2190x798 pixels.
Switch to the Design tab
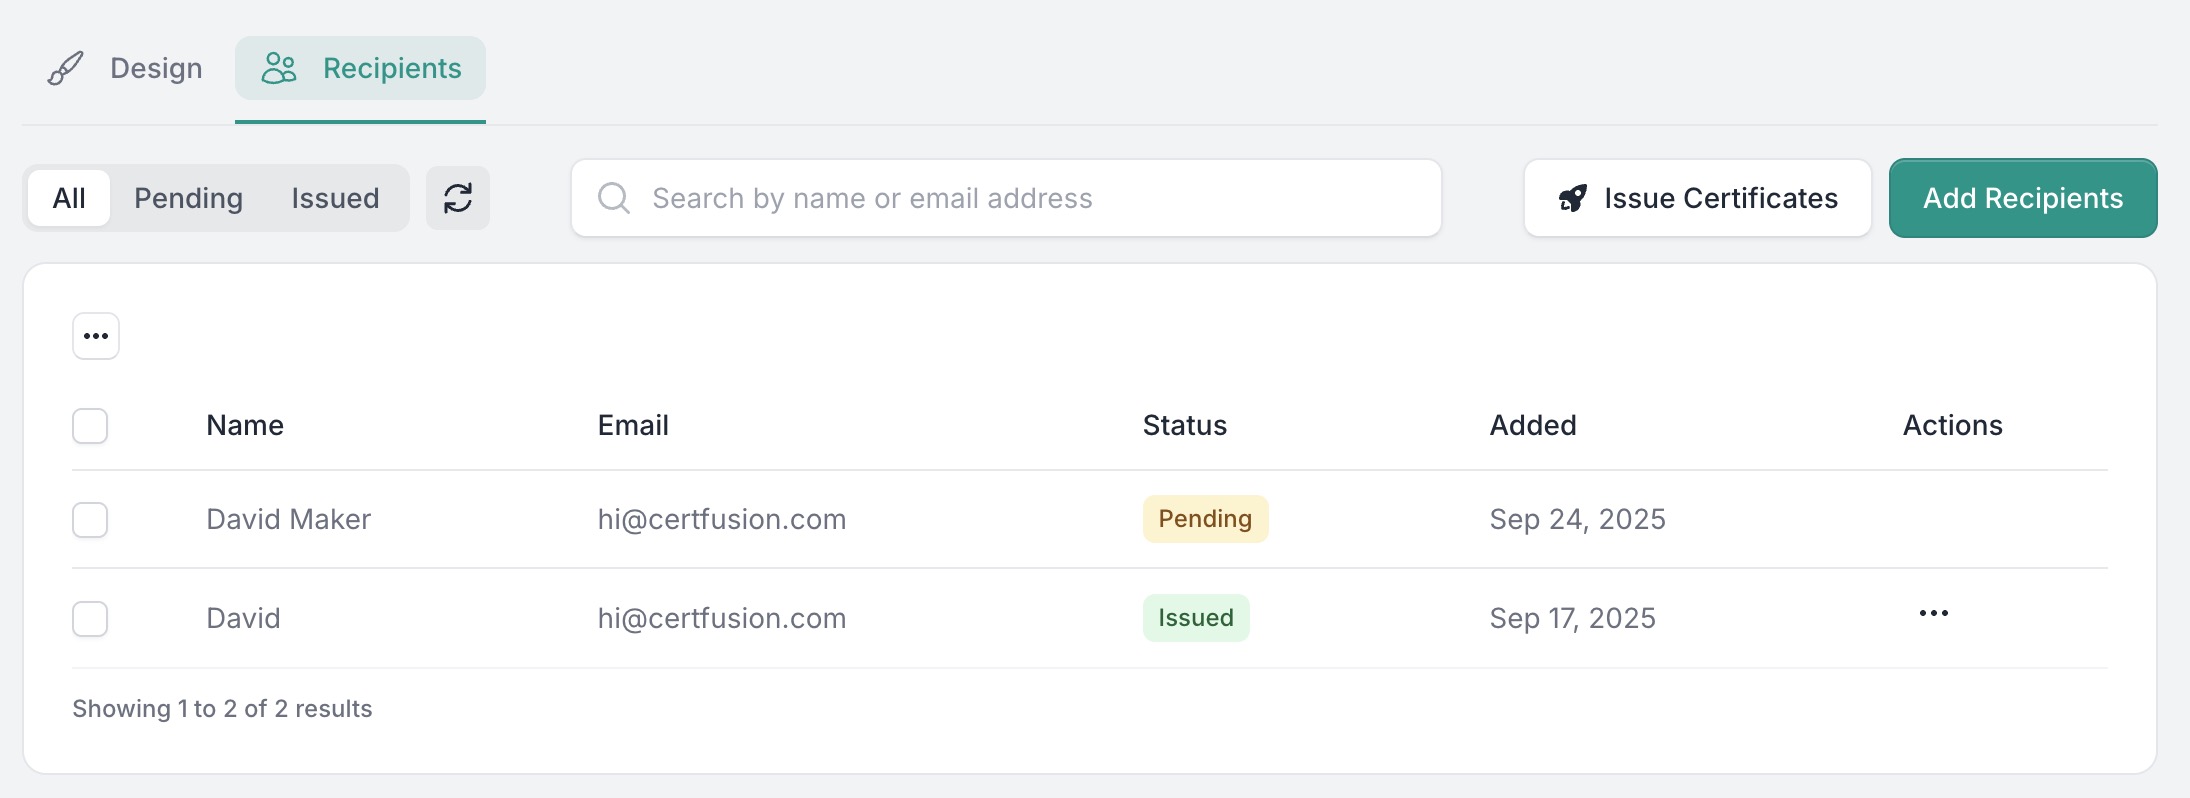pos(155,68)
